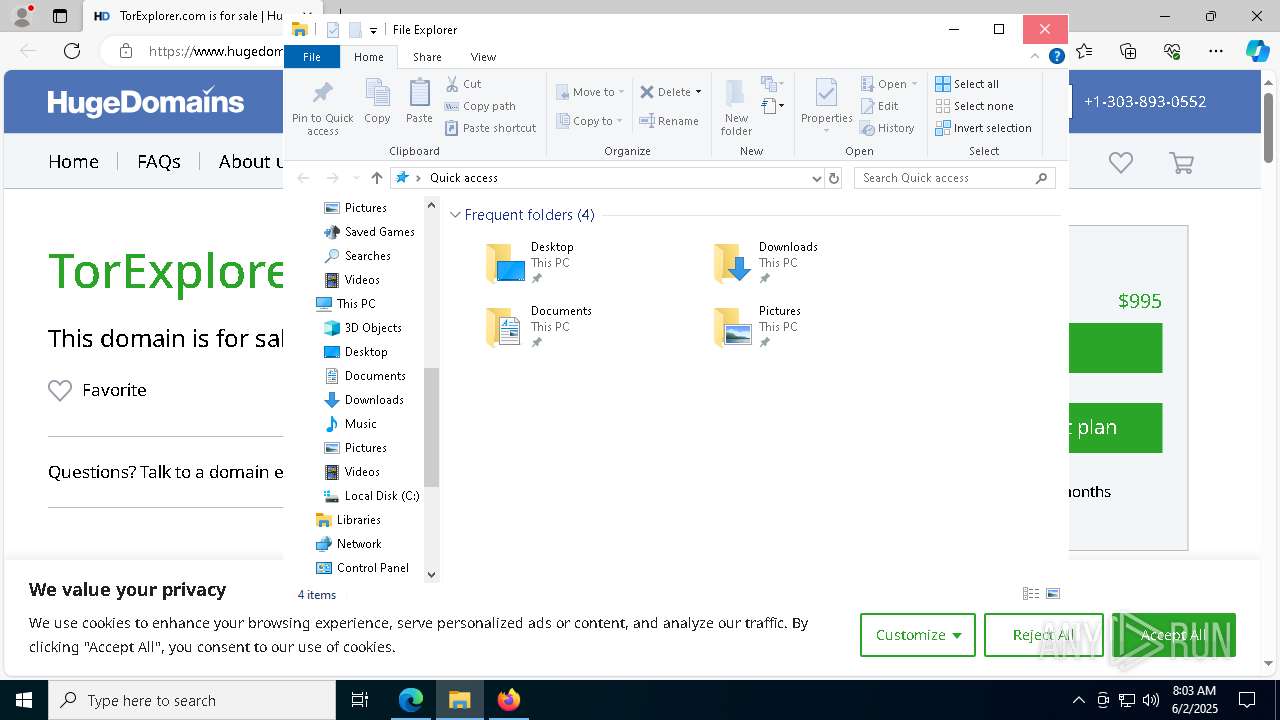The image size is (1280, 720).
Task: Open the Copy to dropdown
Action: pos(589,121)
